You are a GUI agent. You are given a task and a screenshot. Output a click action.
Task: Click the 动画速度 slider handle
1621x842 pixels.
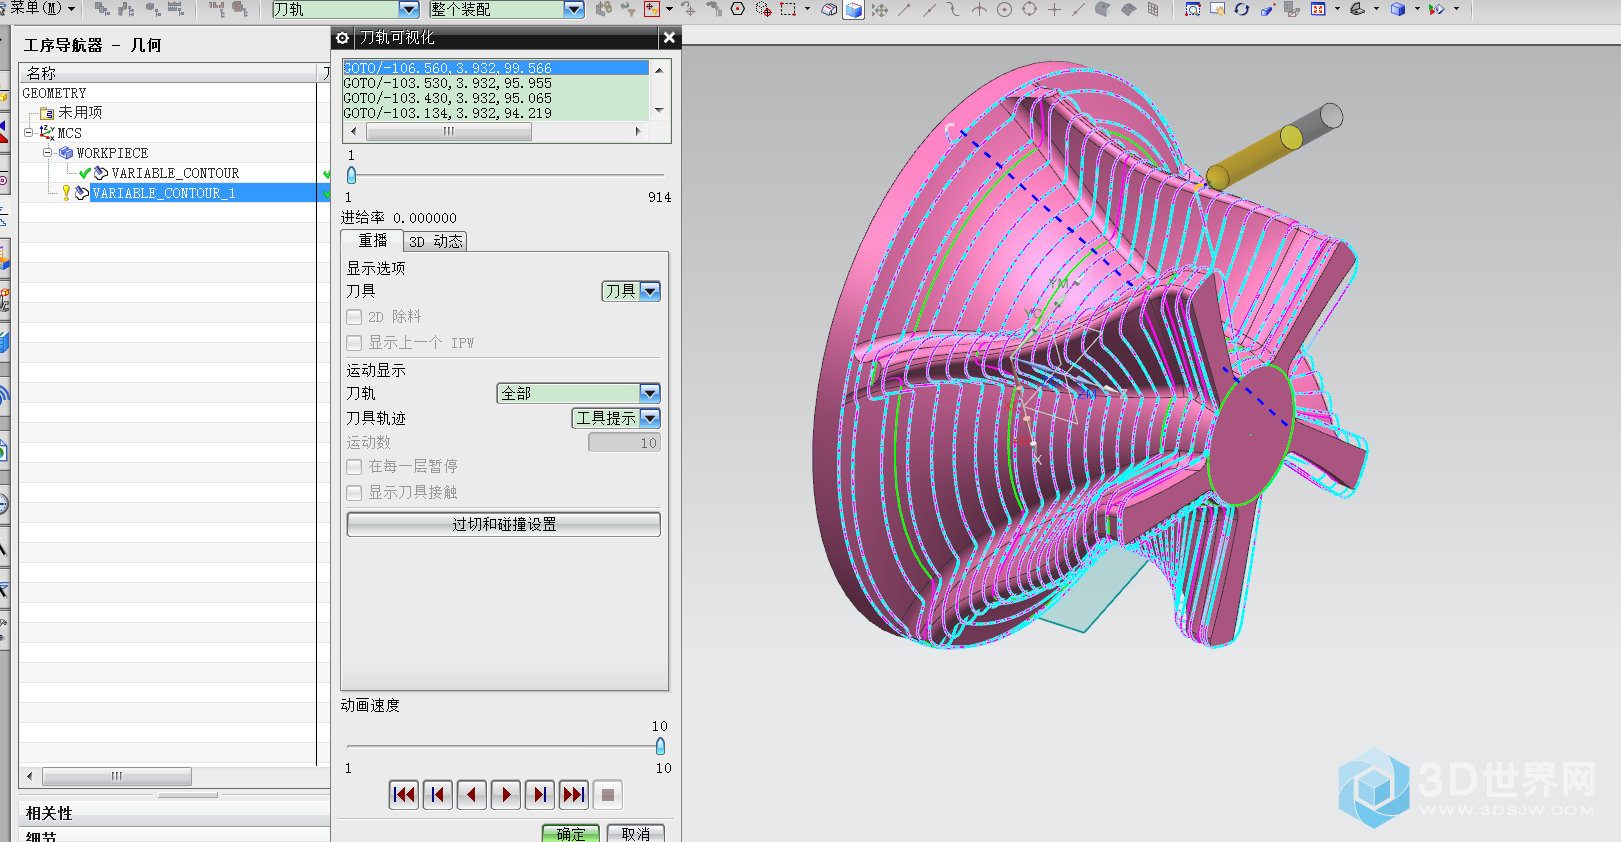tap(660, 746)
